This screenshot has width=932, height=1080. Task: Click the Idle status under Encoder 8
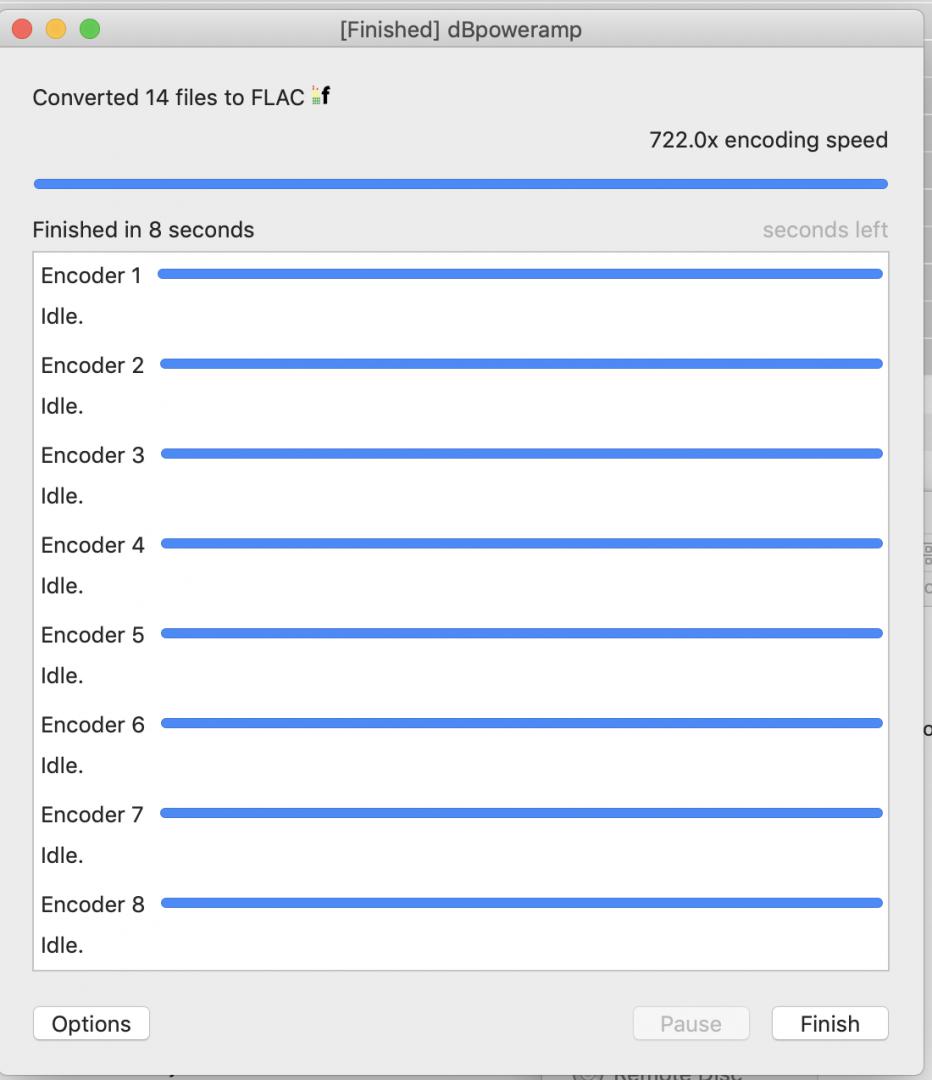point(62,945)
